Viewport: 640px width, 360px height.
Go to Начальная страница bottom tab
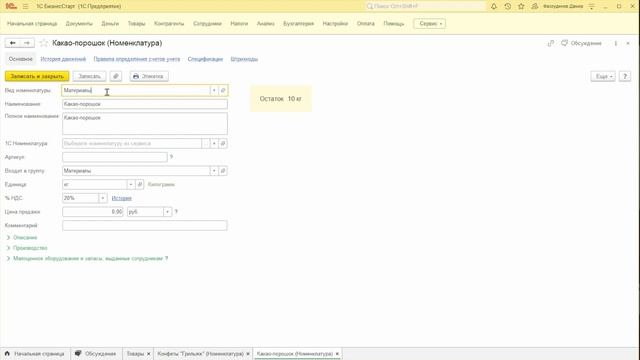tap(35, 354)
